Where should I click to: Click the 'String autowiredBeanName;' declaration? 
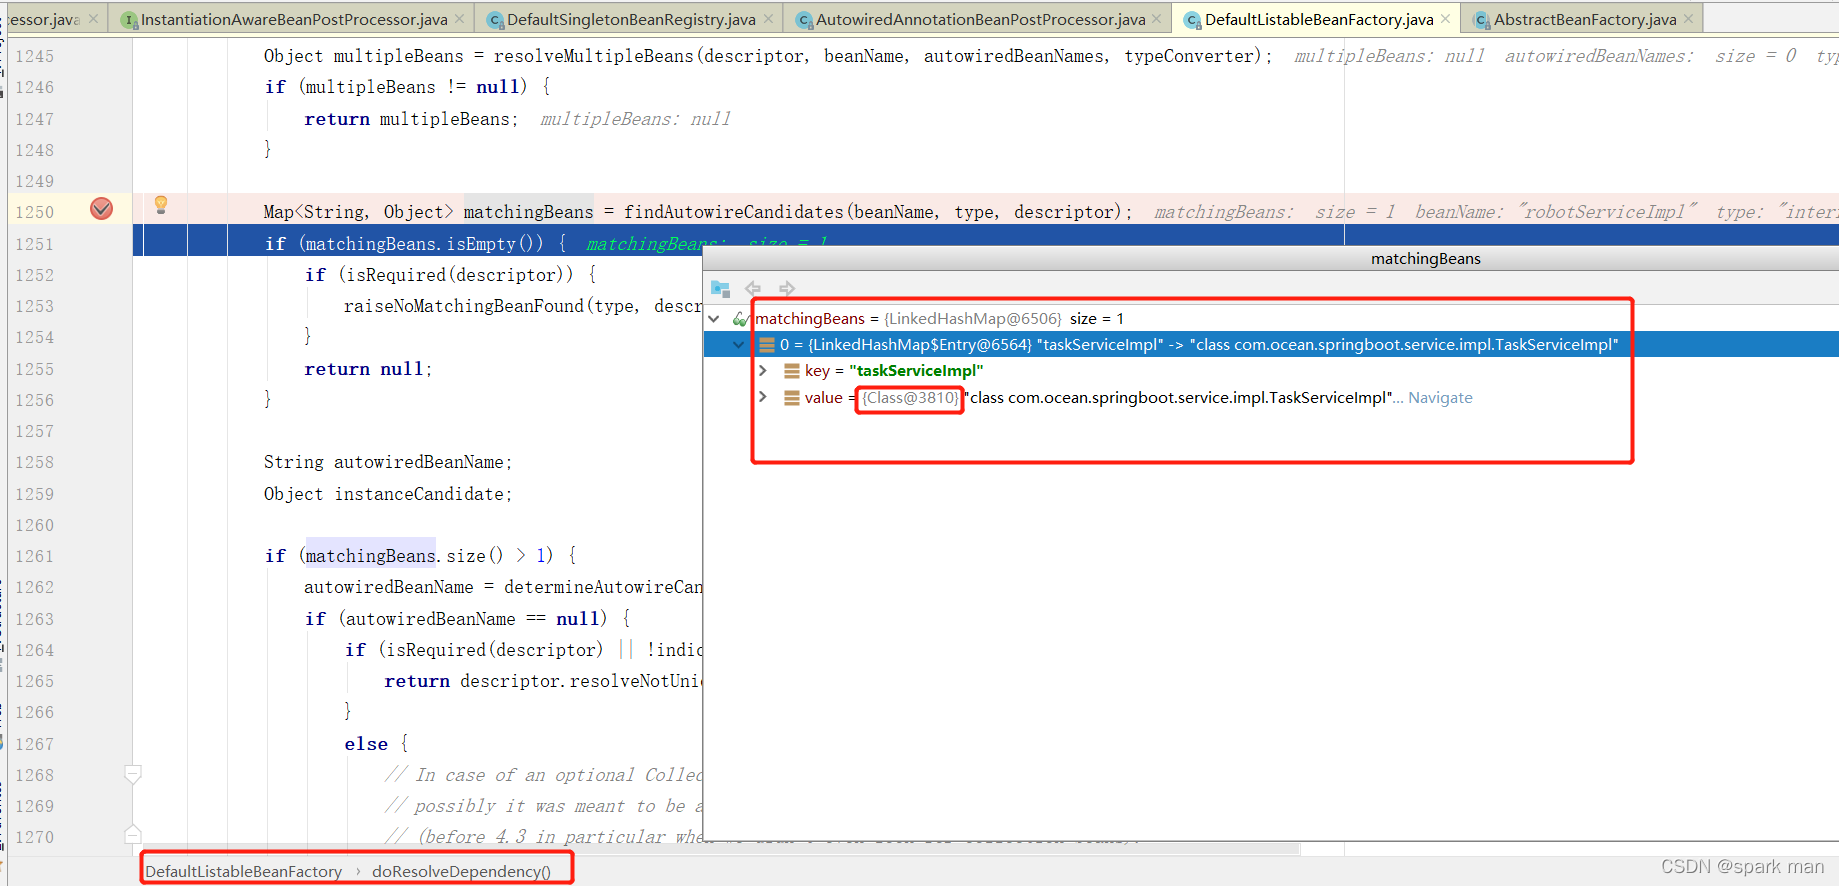[x=388, y=462]
